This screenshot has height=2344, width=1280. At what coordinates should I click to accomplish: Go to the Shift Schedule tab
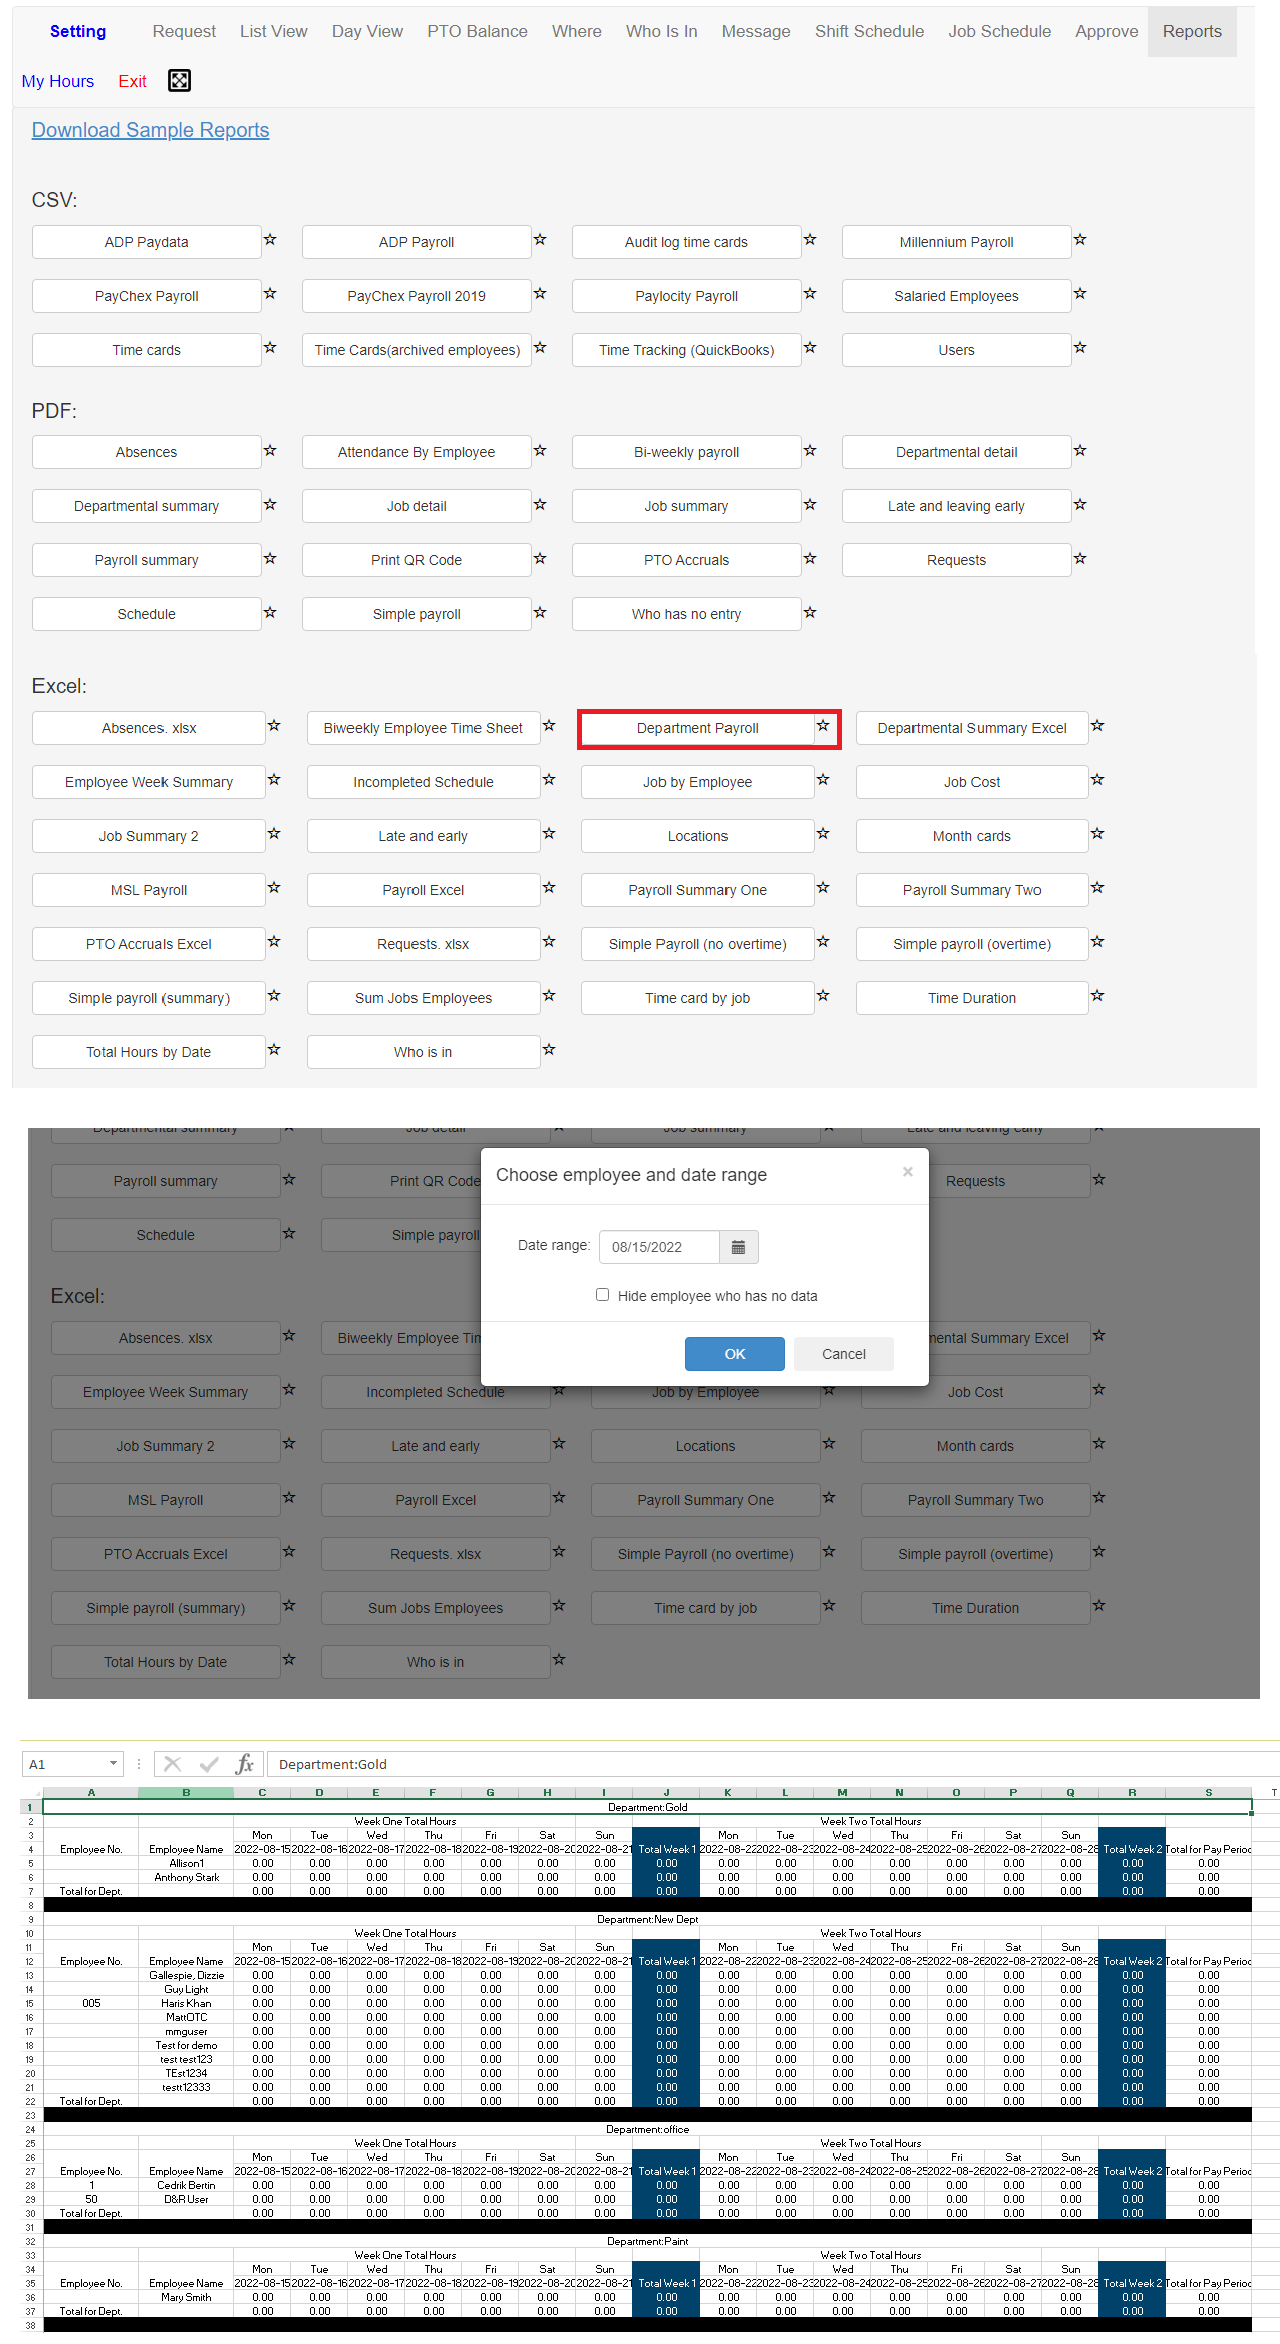click(x=869, y=31)
